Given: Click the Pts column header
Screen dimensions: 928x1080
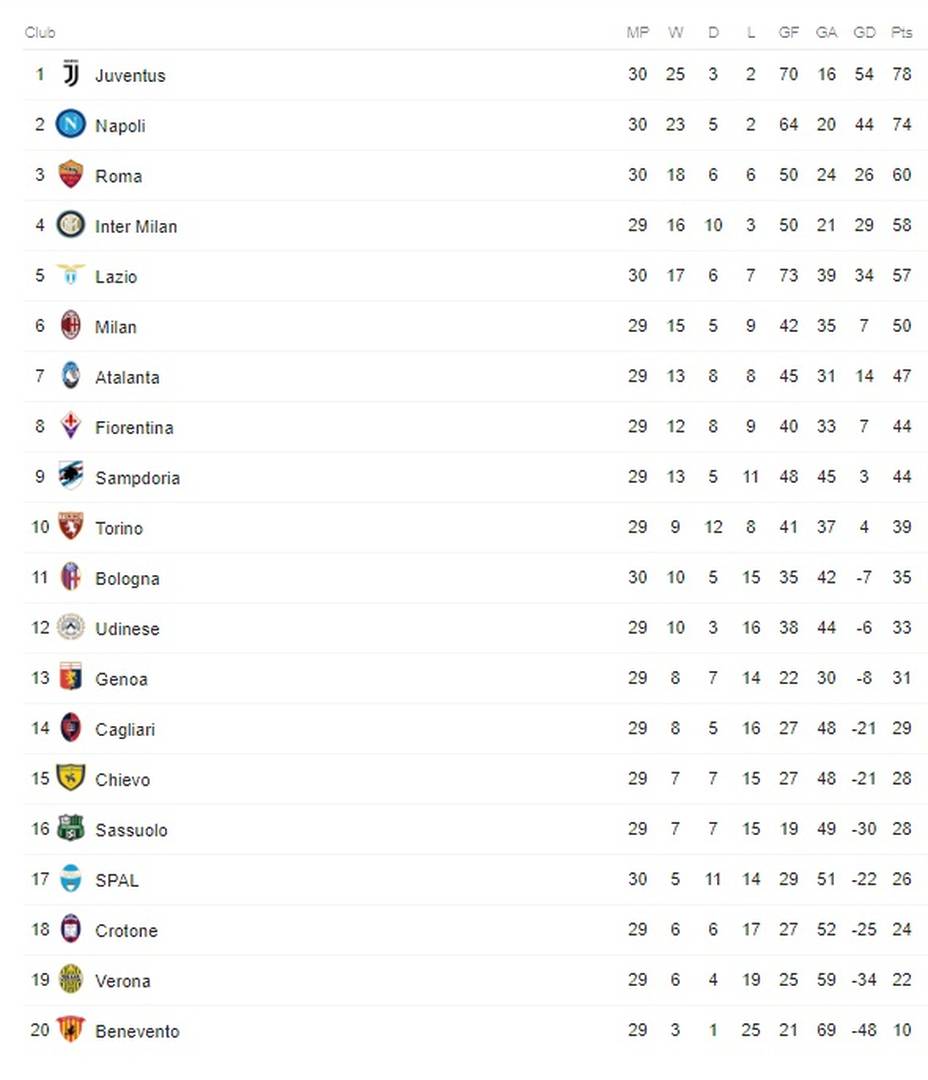Looking at the screenshot, I should 901,33.
